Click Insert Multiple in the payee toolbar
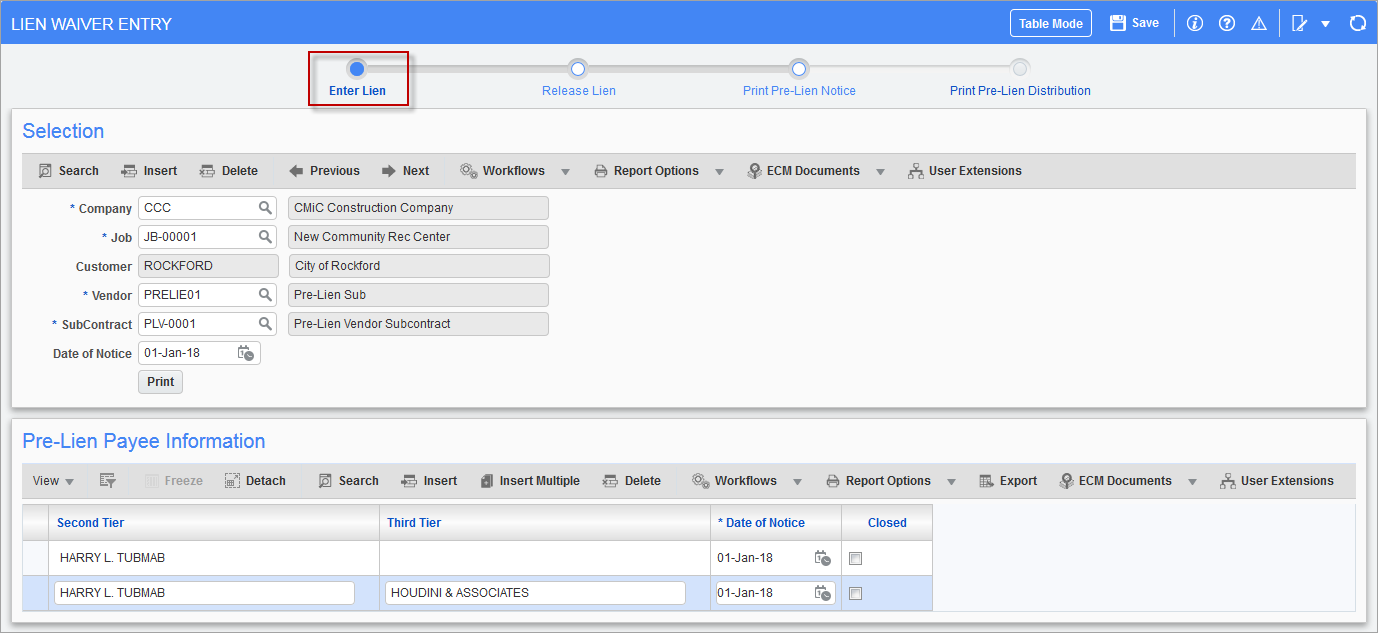Image resolution: width=1378 pixels, height=633 pixels. pyautogui.click(x=529, y=481)
